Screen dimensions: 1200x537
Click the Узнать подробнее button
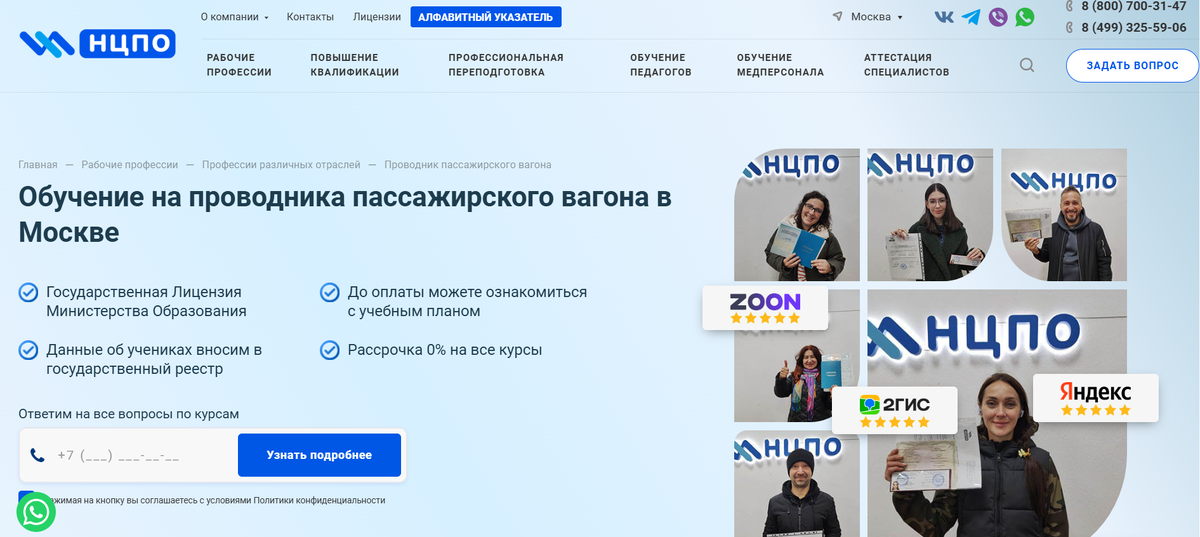click(319, 455)
